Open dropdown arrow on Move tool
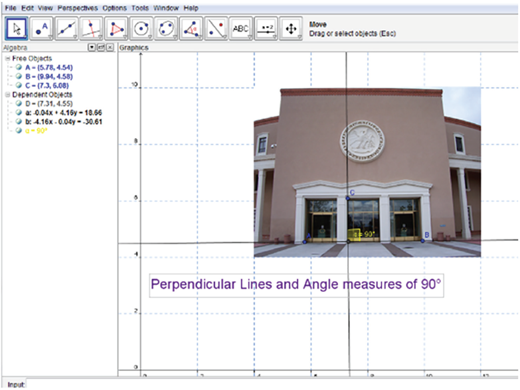 25,37
